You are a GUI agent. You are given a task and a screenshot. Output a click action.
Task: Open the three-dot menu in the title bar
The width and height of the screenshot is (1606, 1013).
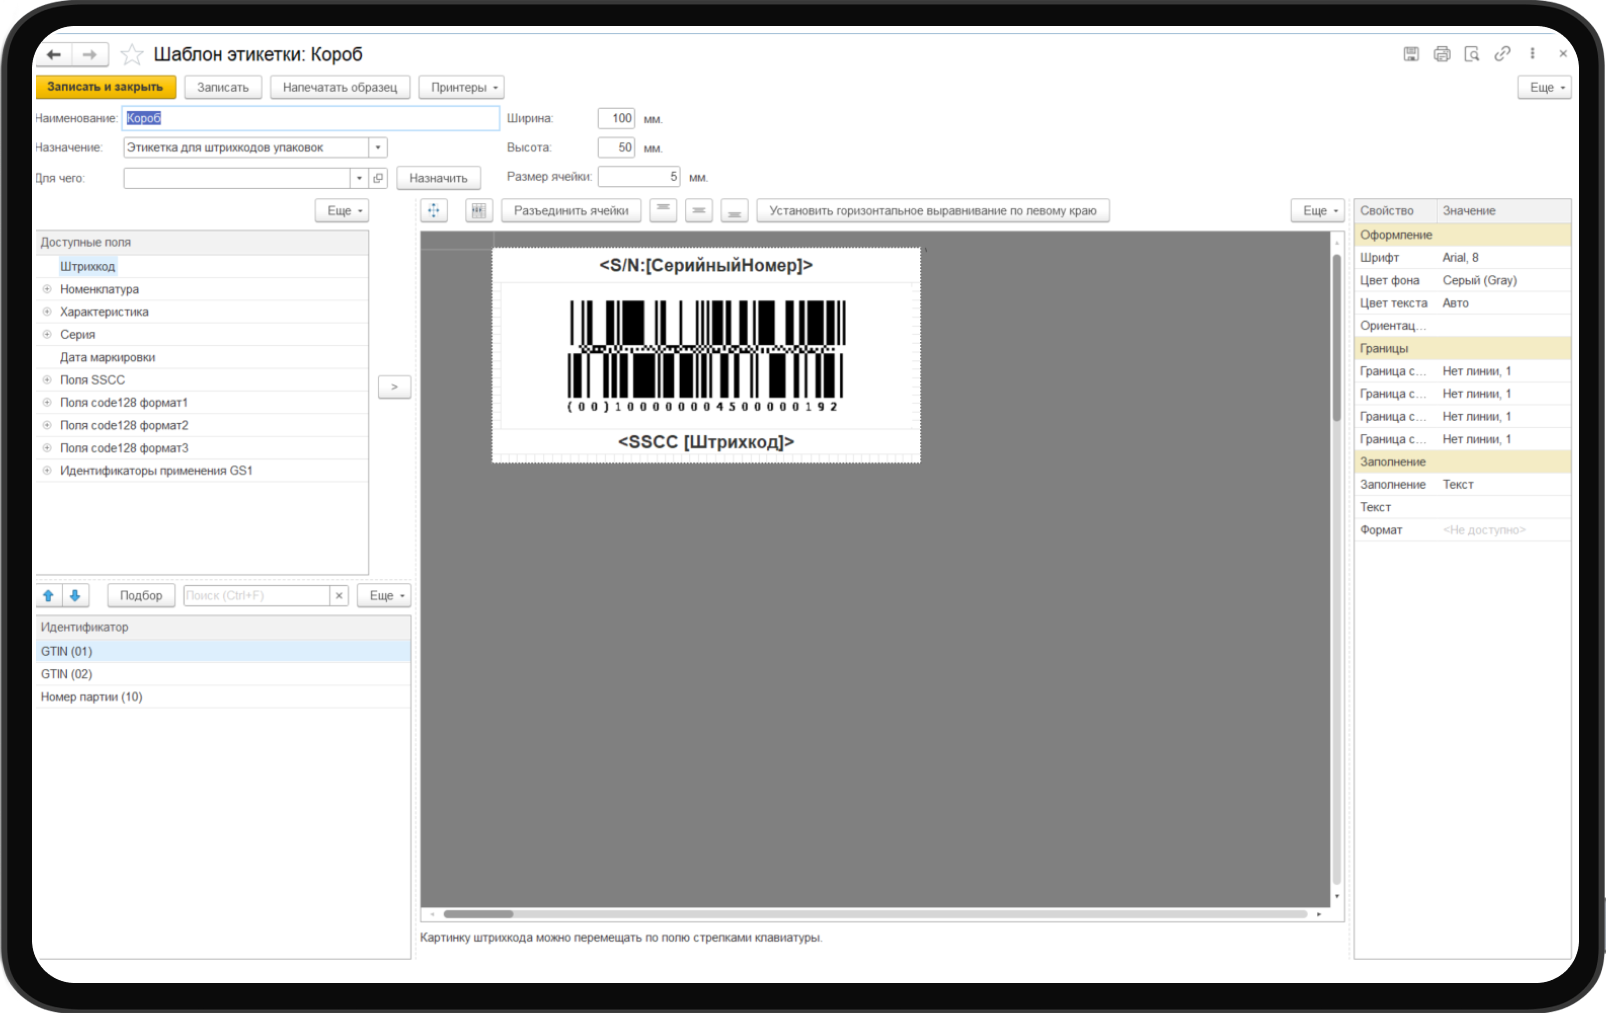[x=1532, y=54]
